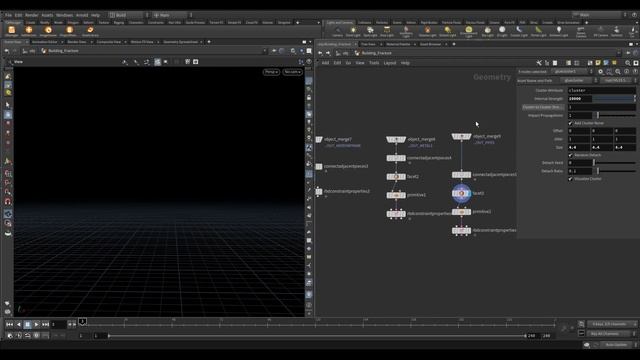The width and height of the screenshot is (640, 360).
Task: Click the primitive1 node icon
Action: coord(396,195)
